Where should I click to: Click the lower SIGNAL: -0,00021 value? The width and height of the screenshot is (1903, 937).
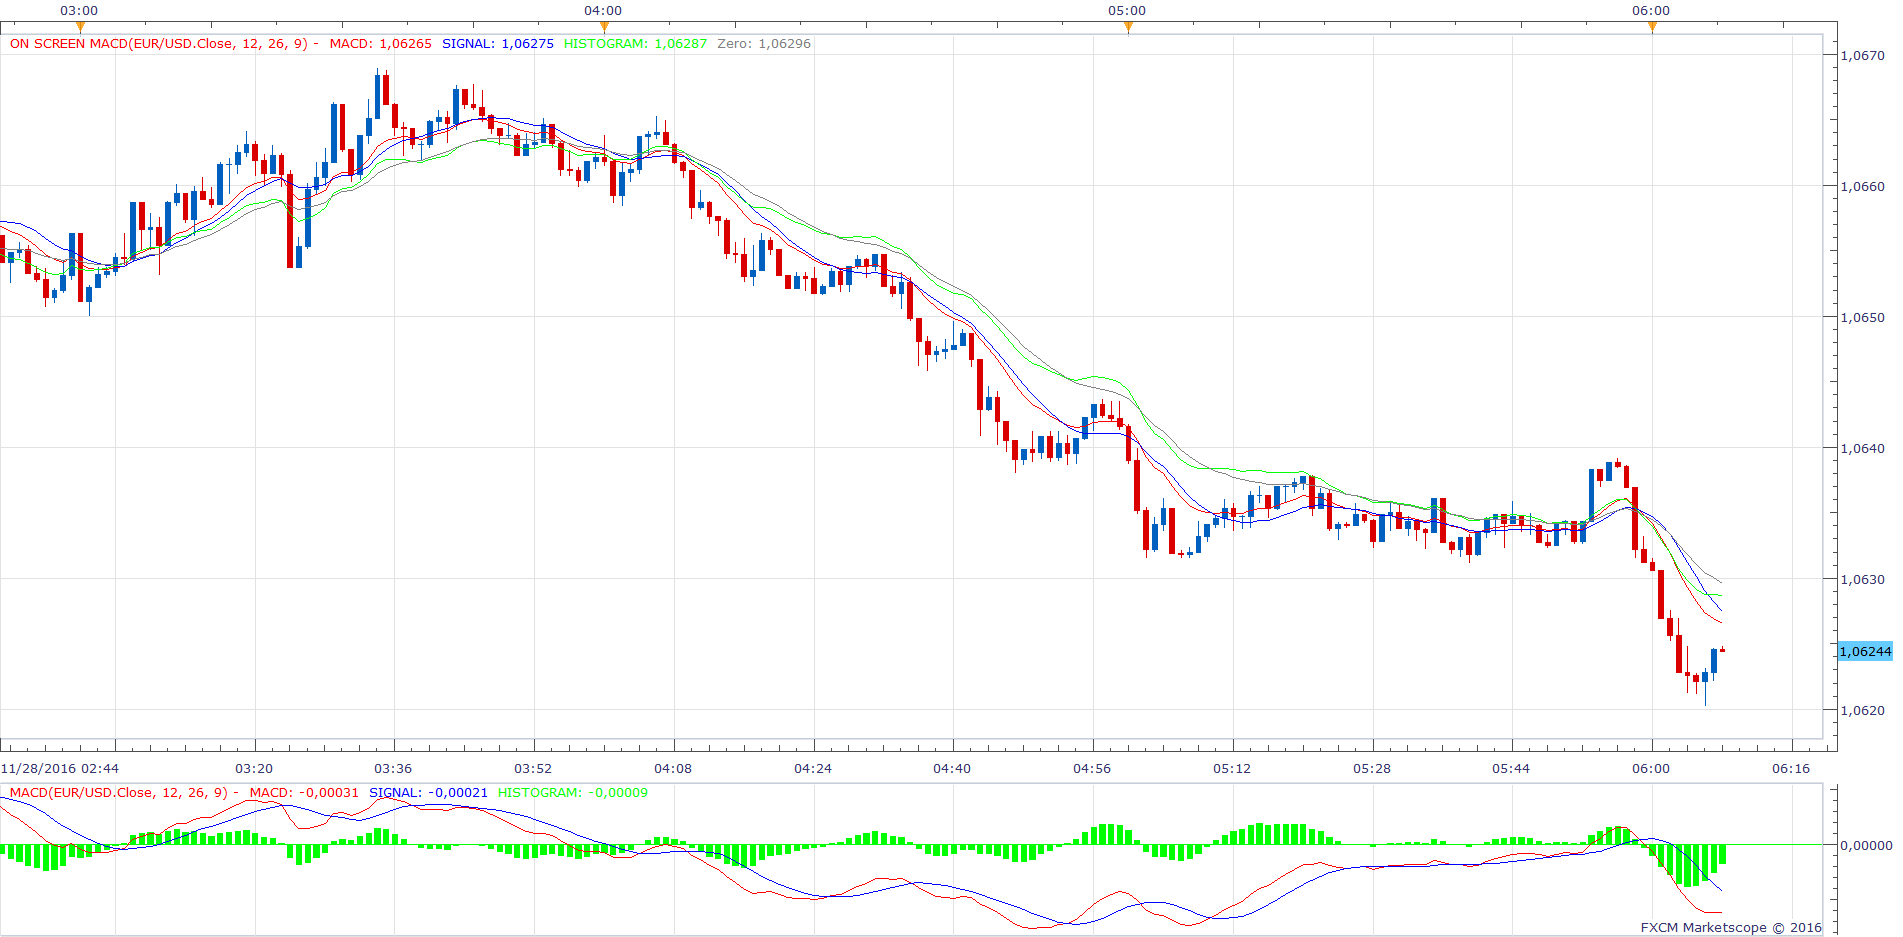tap(429, 793)
